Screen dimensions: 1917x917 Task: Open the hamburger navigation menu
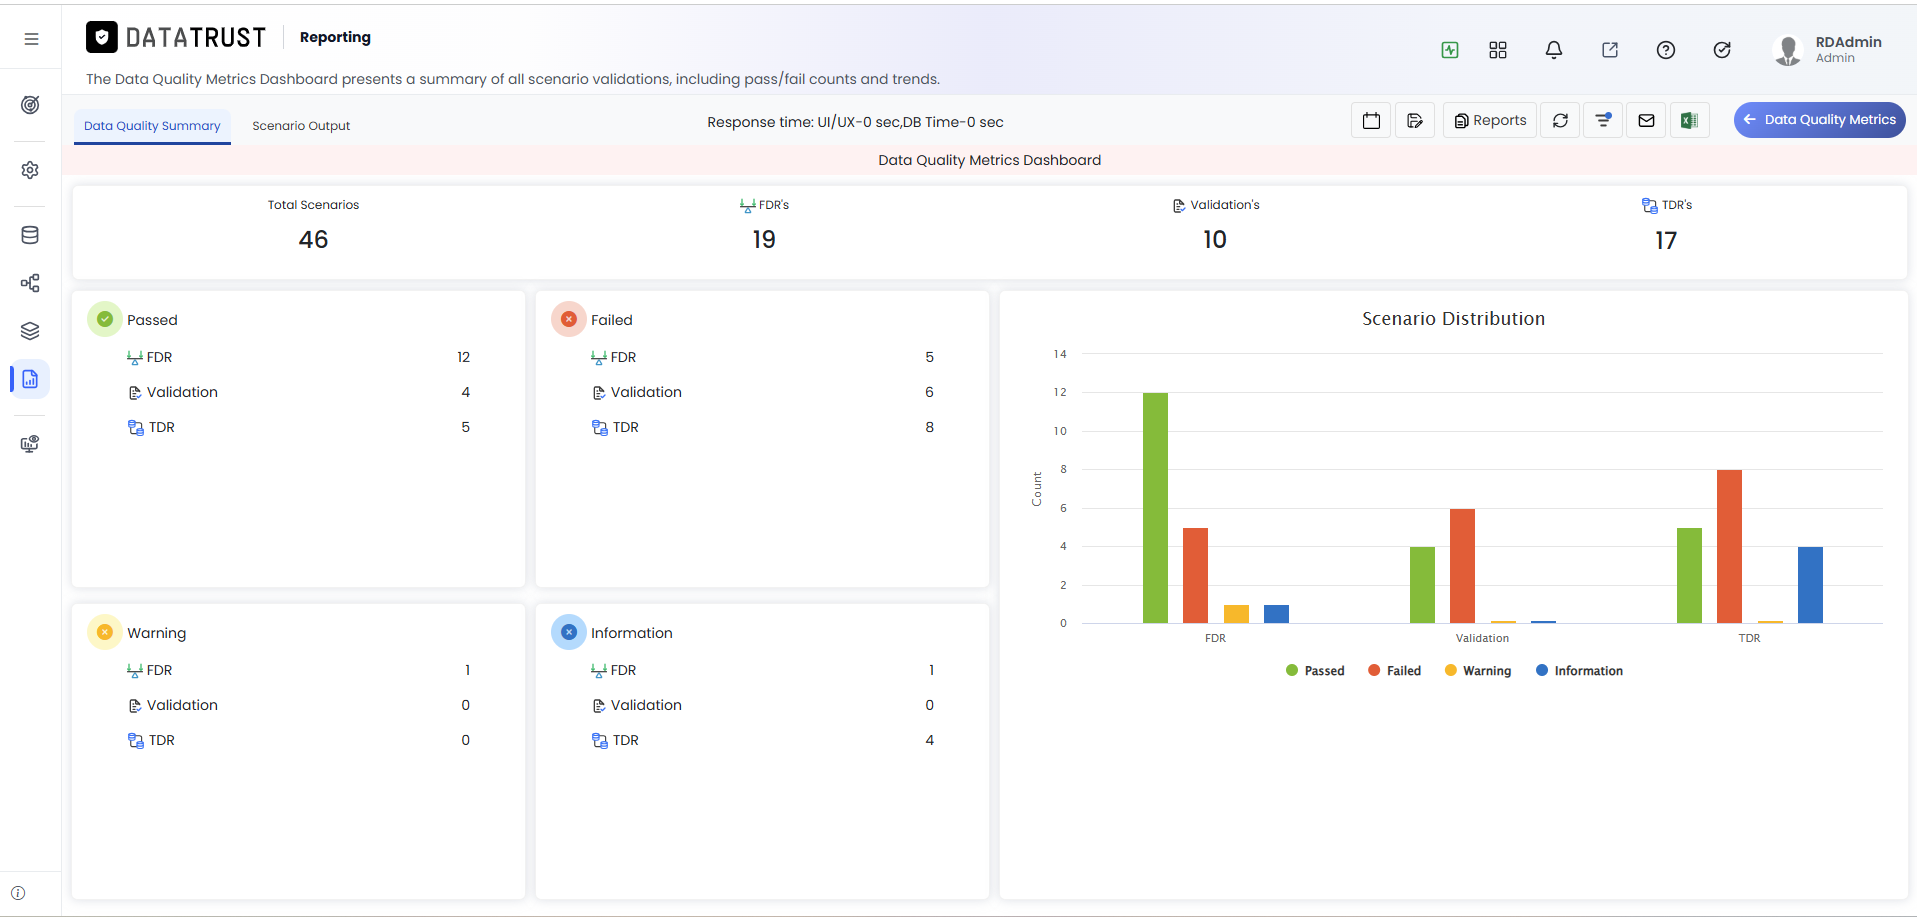pyautogui.click(x=31, y=39)
